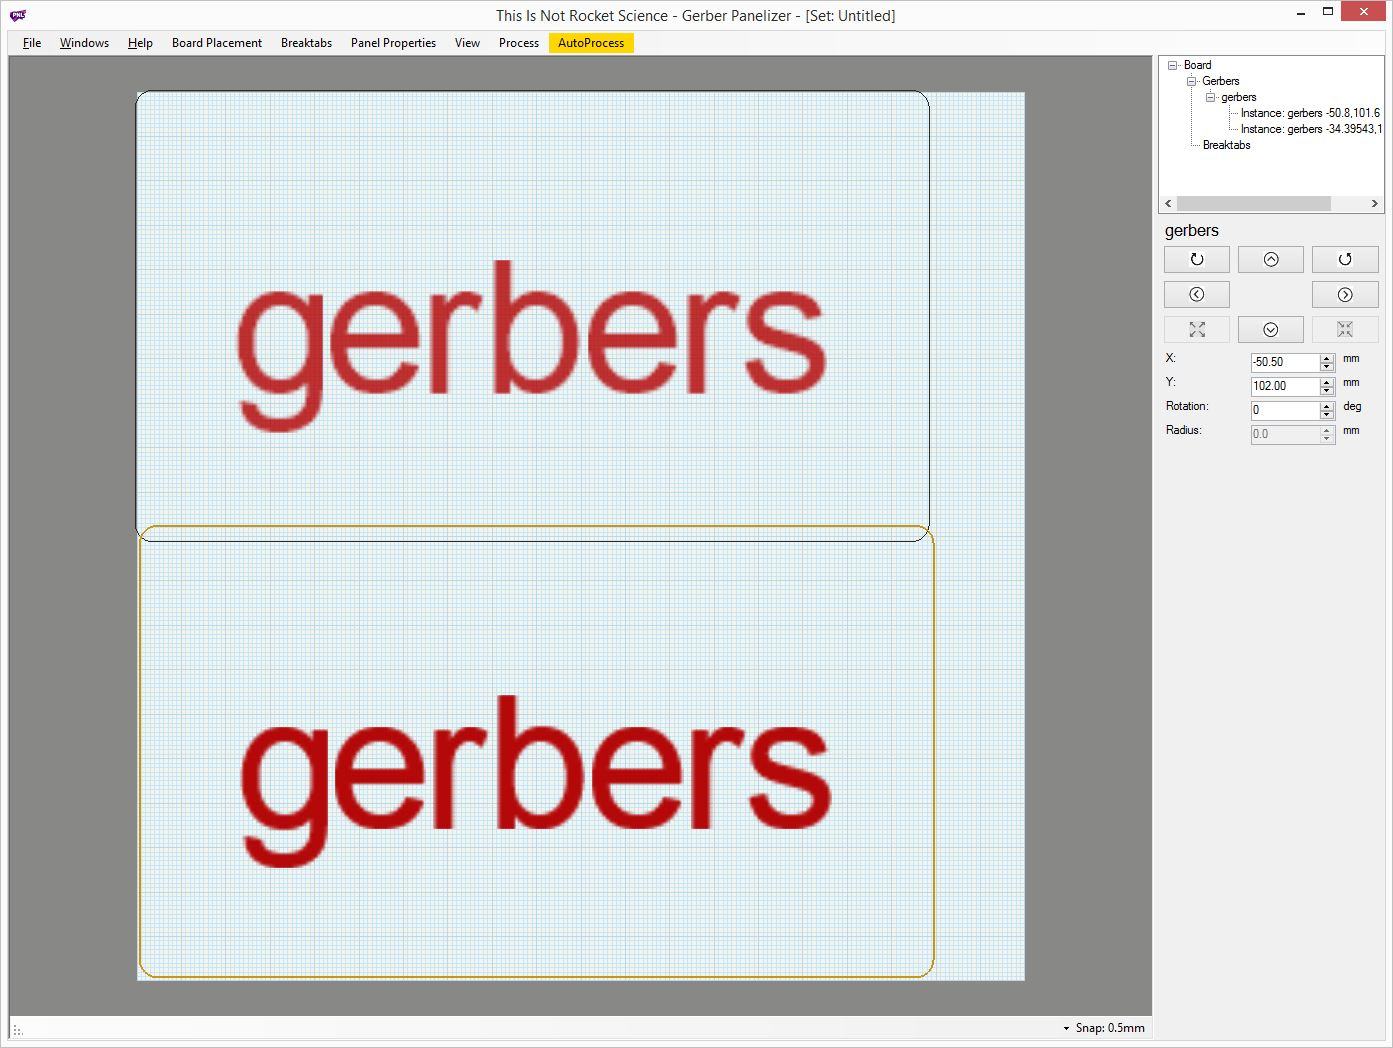Move the instance right with the arrow button
The width and height of the screenshot is (1393, 1048).
click(1345, 294)
